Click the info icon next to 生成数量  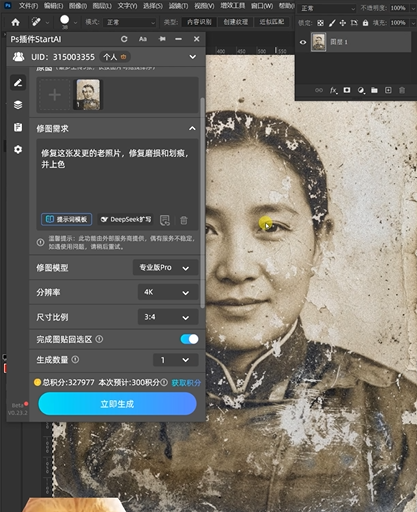tap(75, 359)
